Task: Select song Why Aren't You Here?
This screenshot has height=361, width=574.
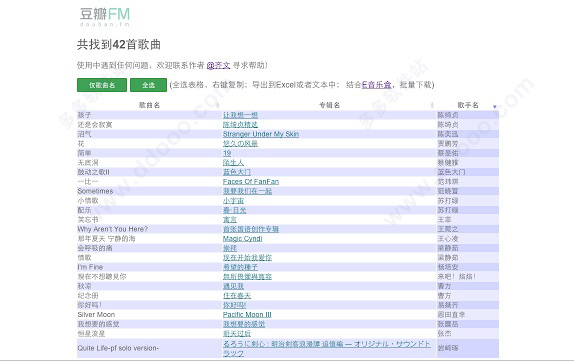Action: (112, 229)
